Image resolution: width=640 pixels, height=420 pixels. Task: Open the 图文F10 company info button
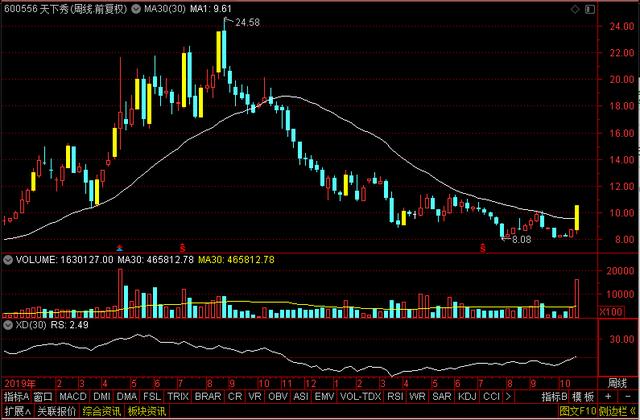[x=577, y=411]
